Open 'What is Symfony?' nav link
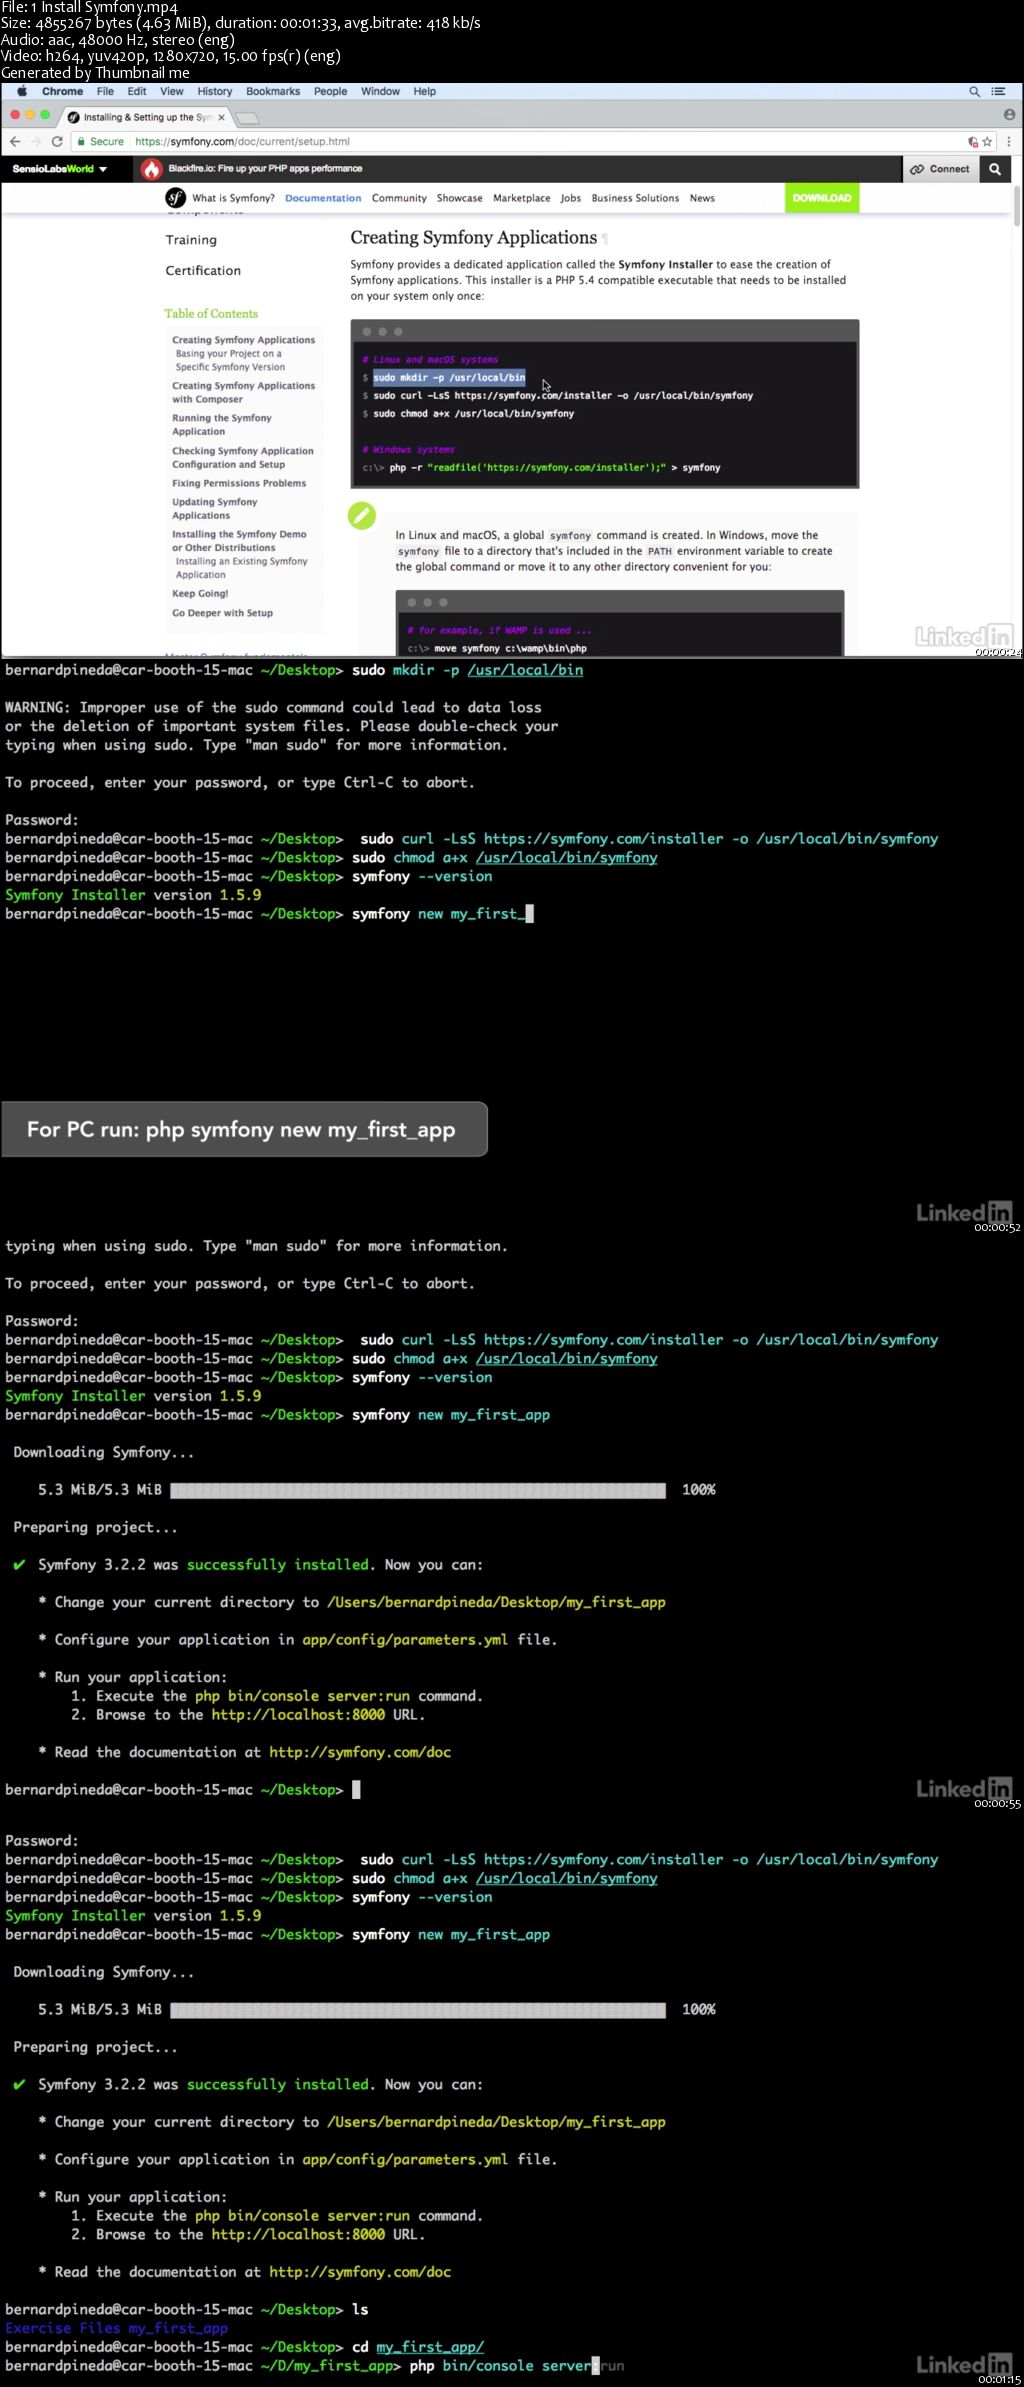The image size is (1024, 2387). click(233, 198)
